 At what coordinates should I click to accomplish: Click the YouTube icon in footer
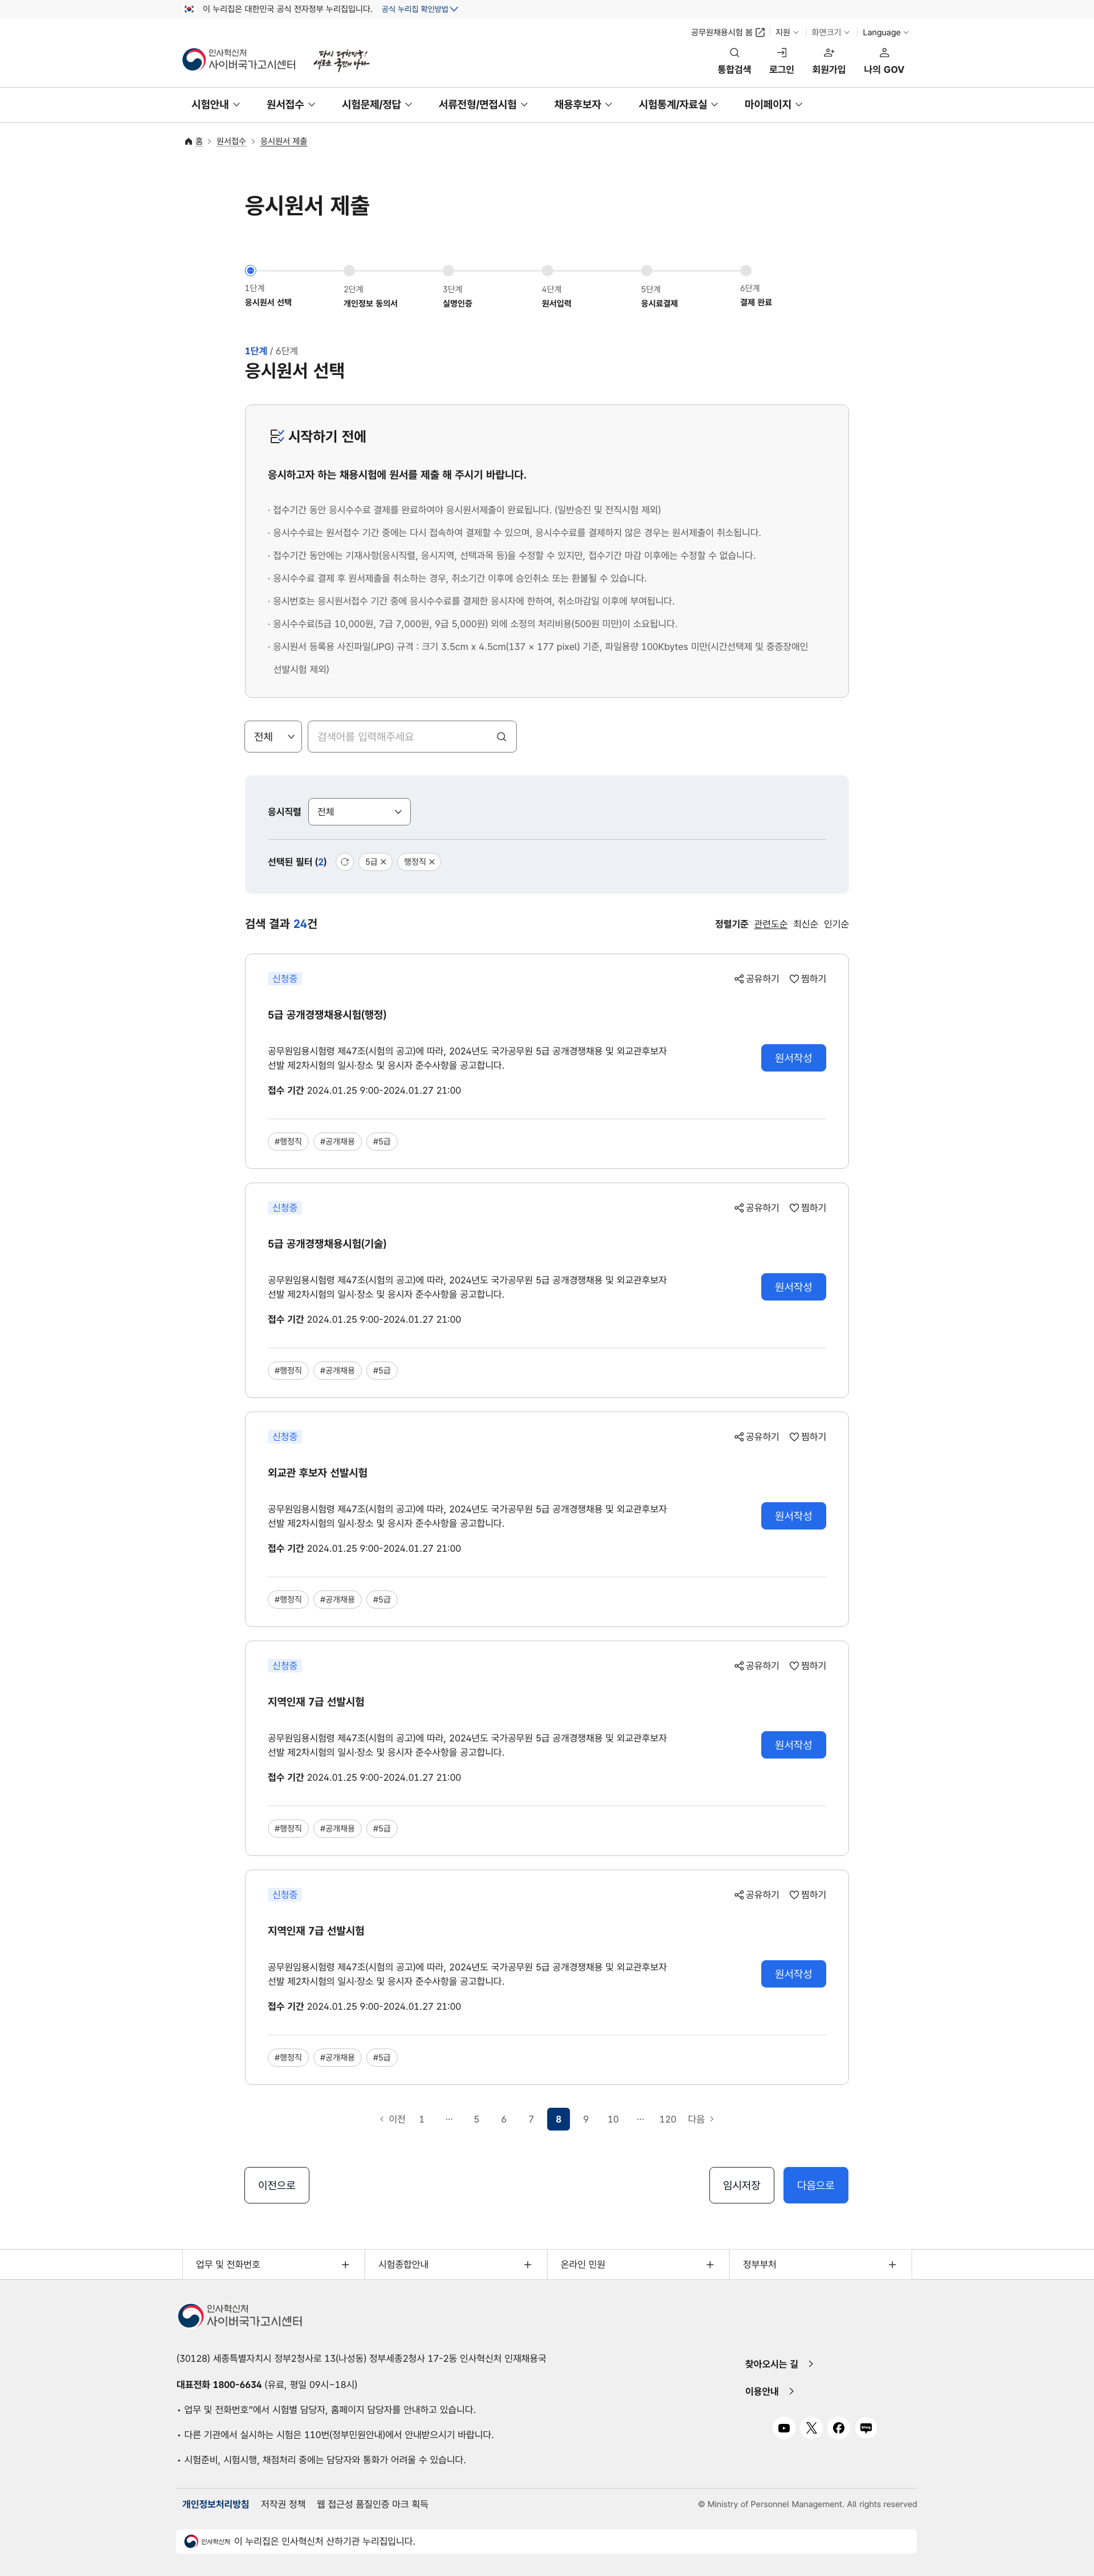pos(784,2428)
